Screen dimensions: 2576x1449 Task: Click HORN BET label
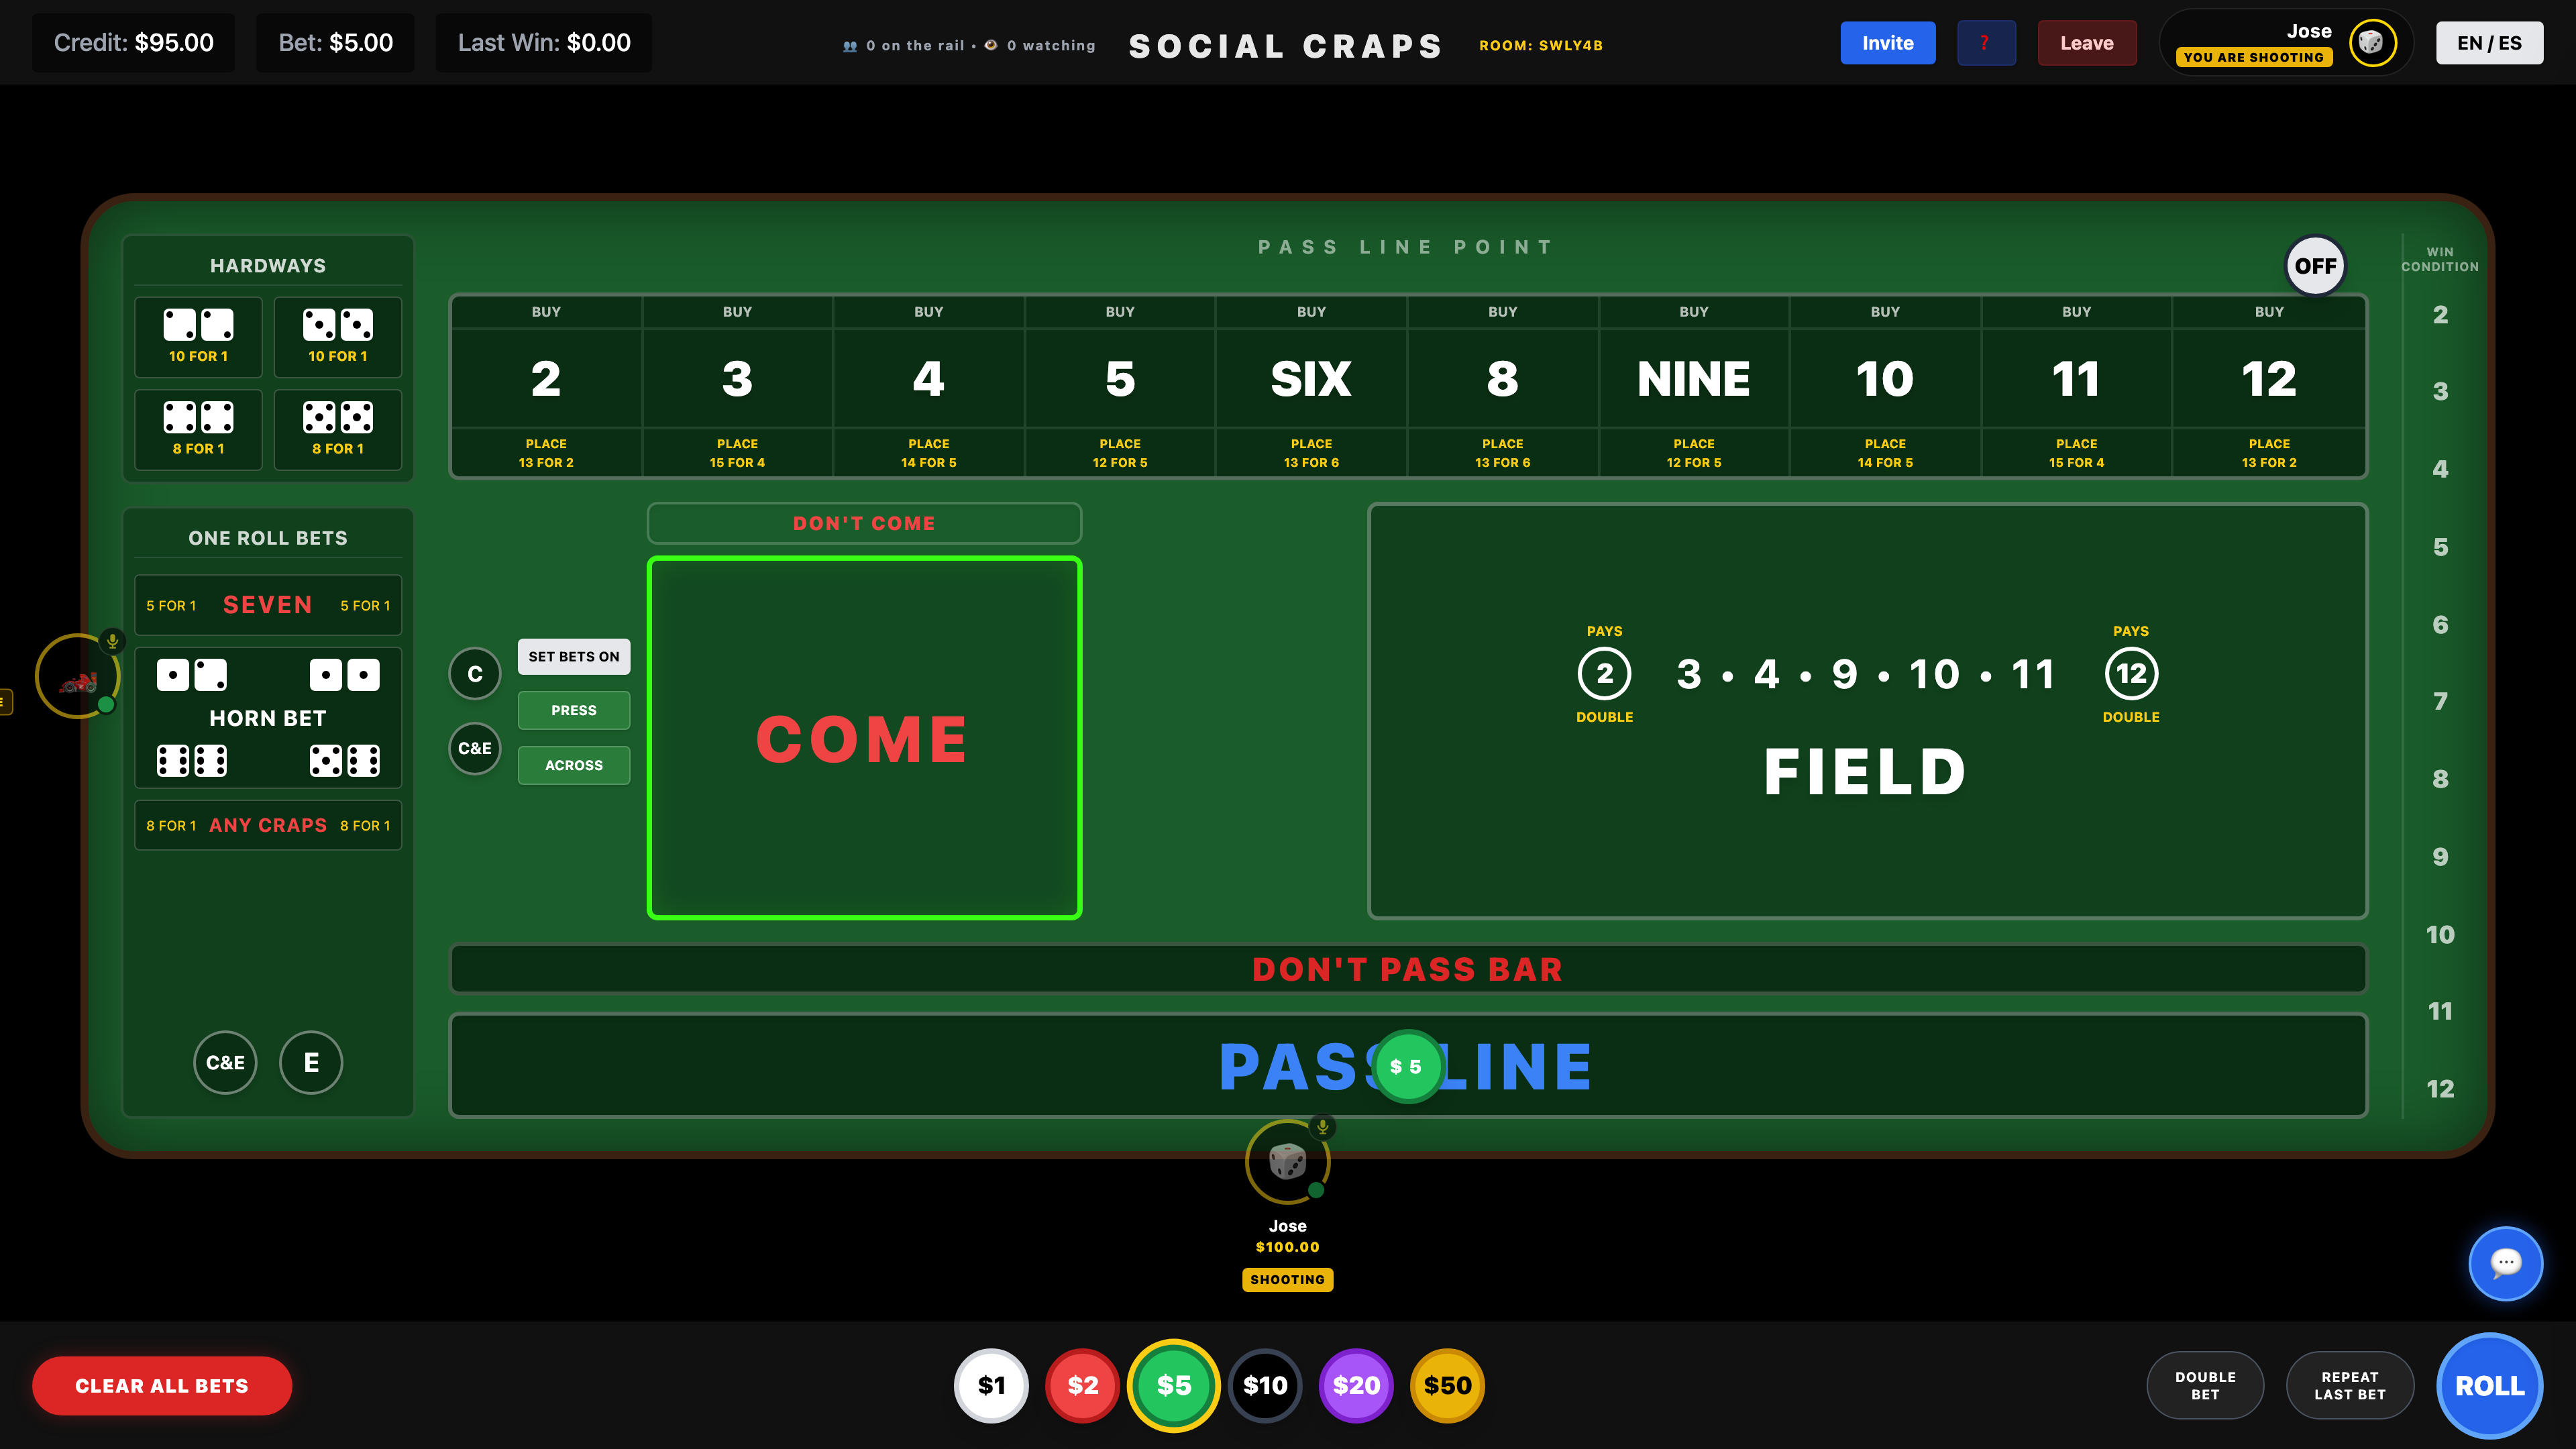click(268, 718)
